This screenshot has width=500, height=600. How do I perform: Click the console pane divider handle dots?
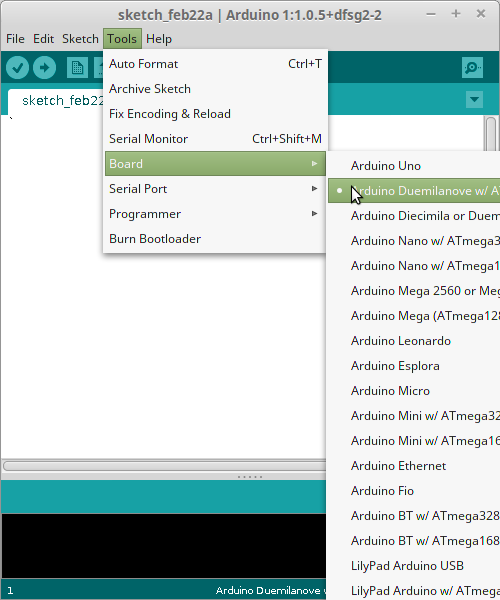click(x=250, y=477)
